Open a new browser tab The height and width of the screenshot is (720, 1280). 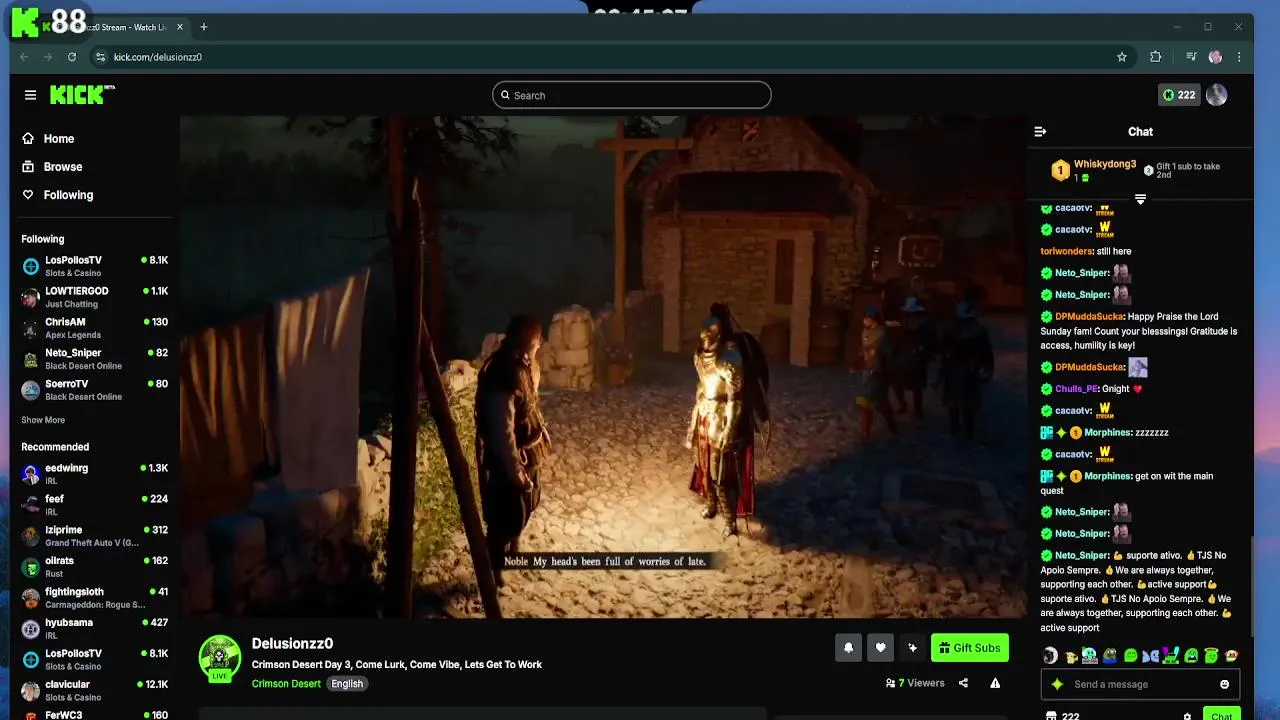(x=204, y=27)
